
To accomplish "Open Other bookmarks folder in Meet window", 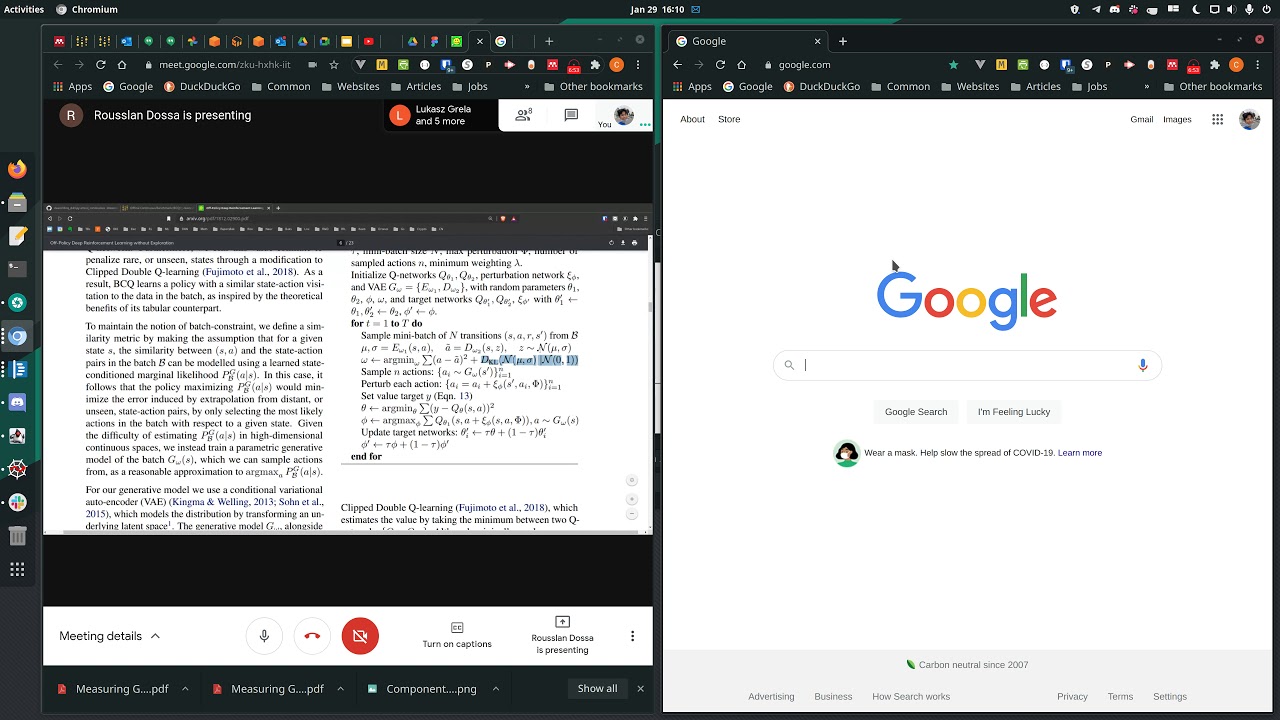I will coord(592,87).
